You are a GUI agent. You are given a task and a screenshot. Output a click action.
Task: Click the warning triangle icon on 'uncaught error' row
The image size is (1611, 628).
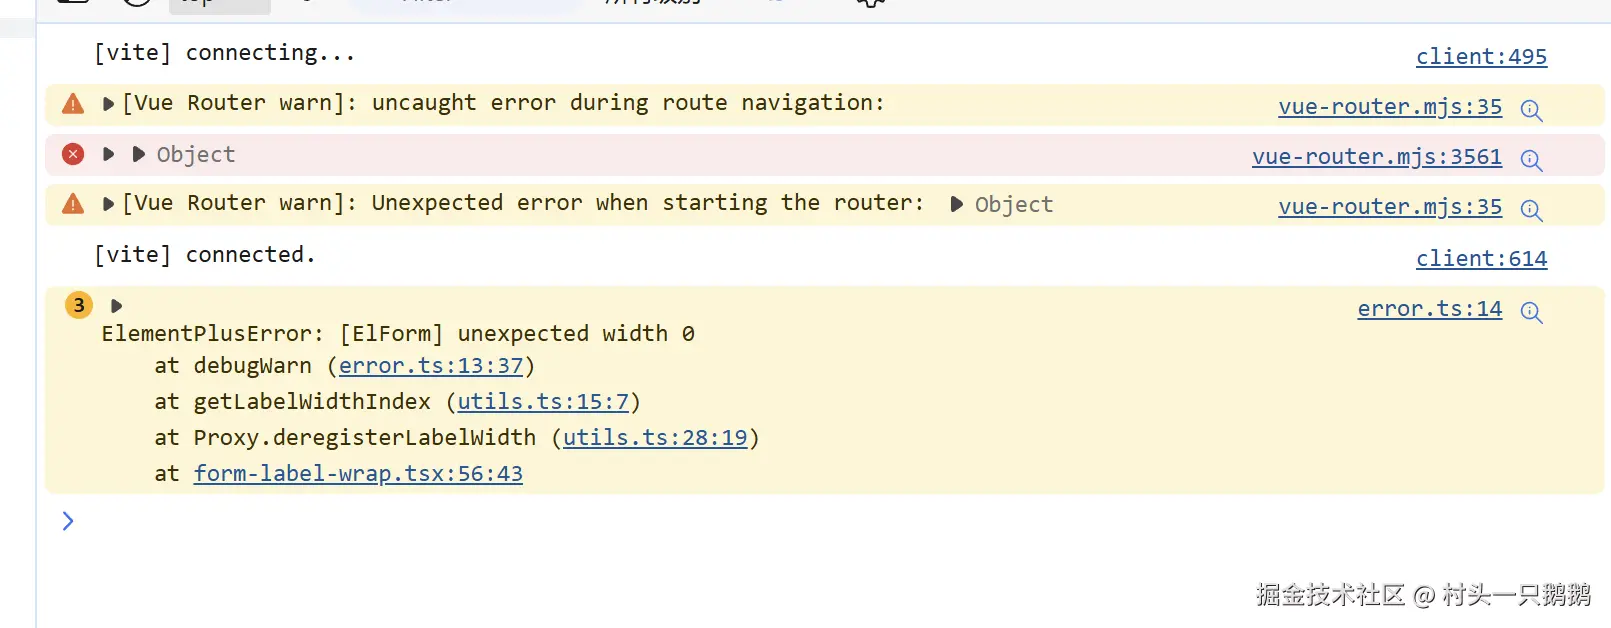tap(73, 103)
